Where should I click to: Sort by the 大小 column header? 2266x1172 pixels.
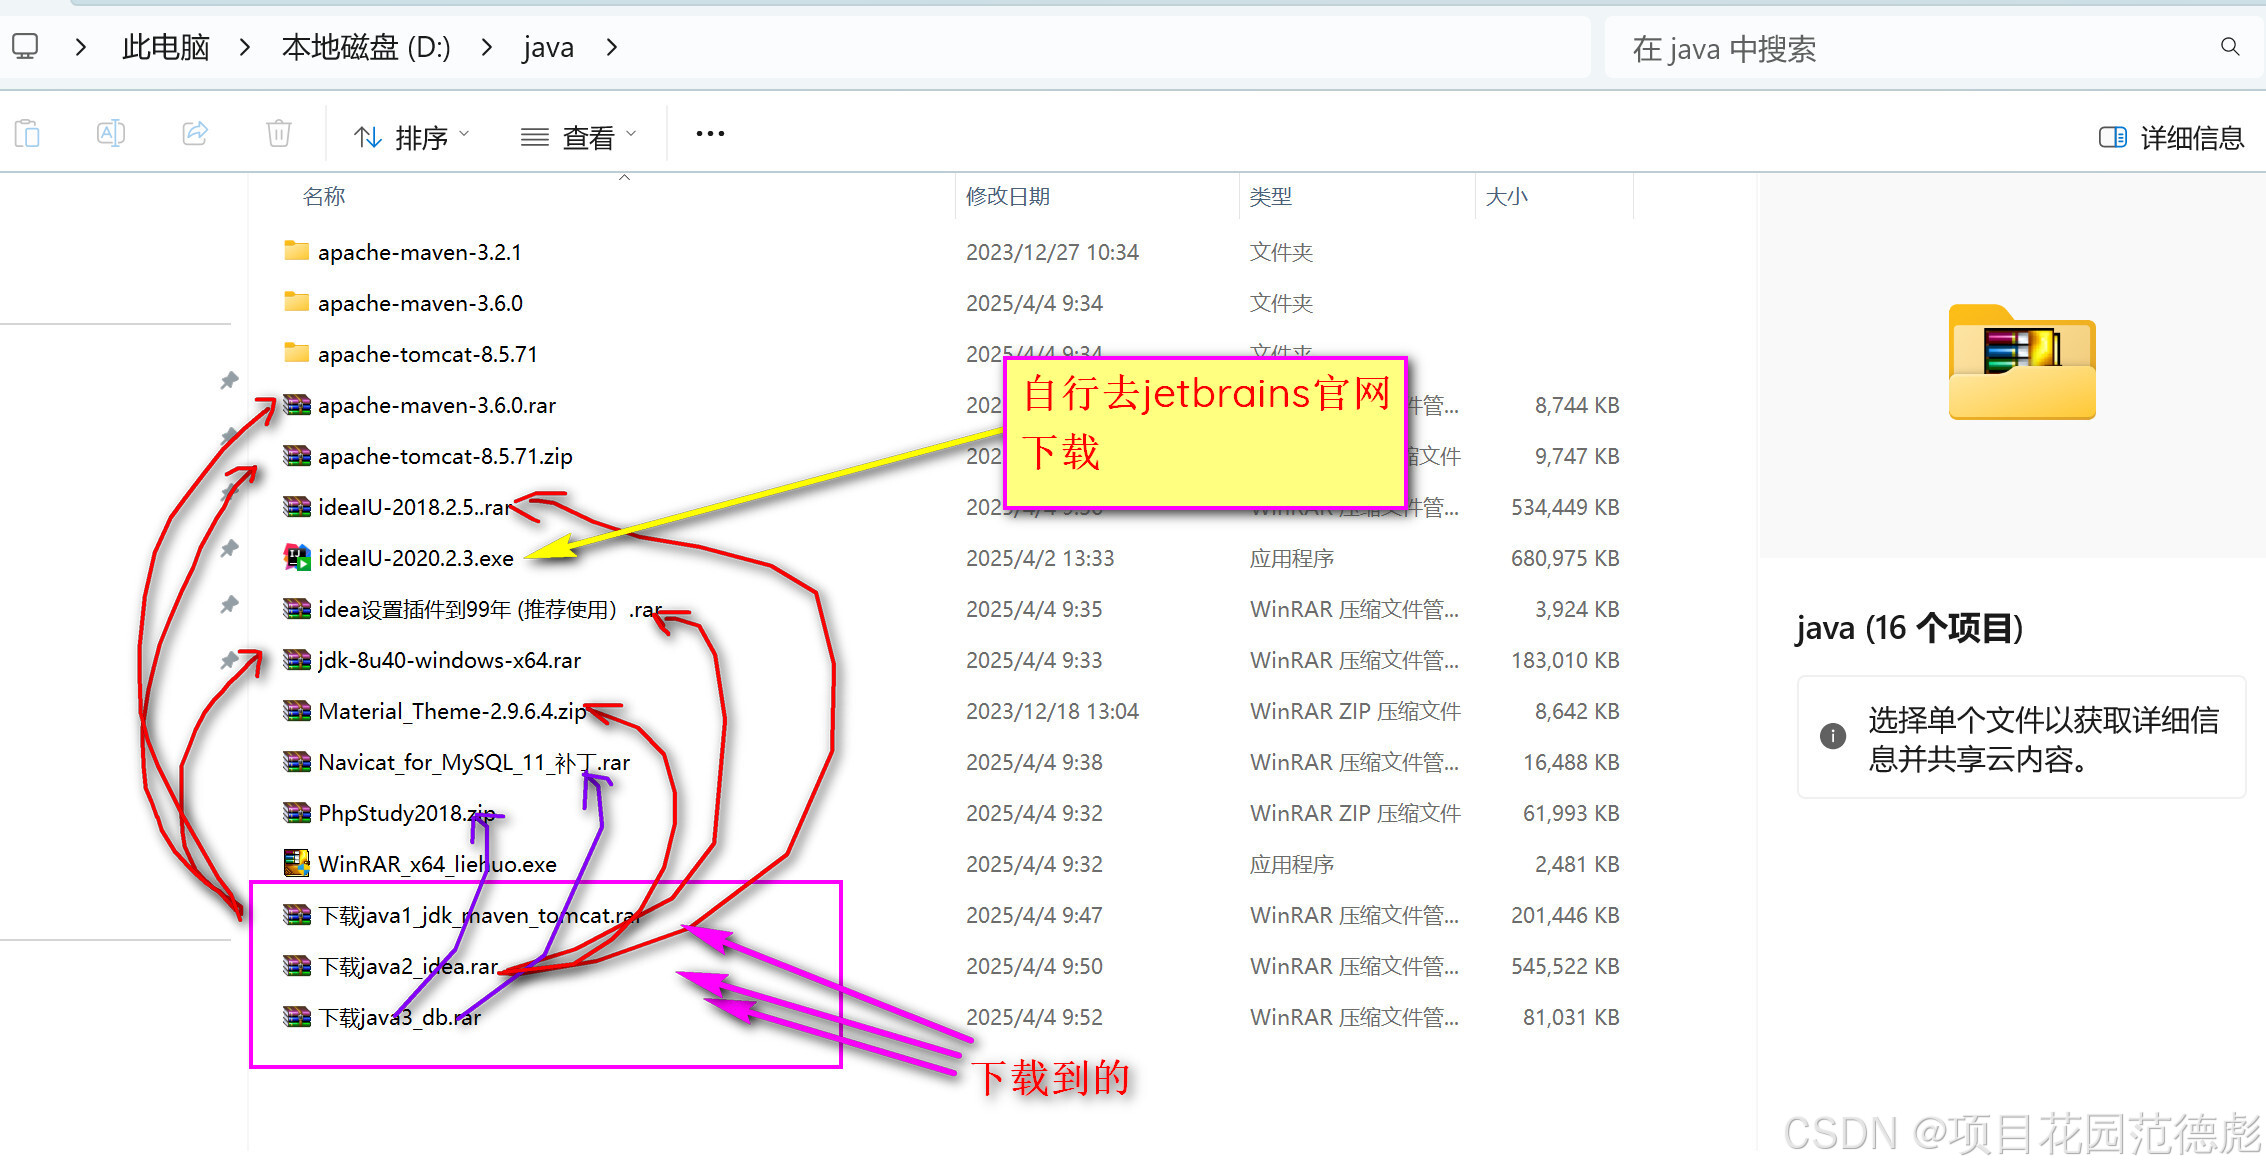pos(1506,196)
